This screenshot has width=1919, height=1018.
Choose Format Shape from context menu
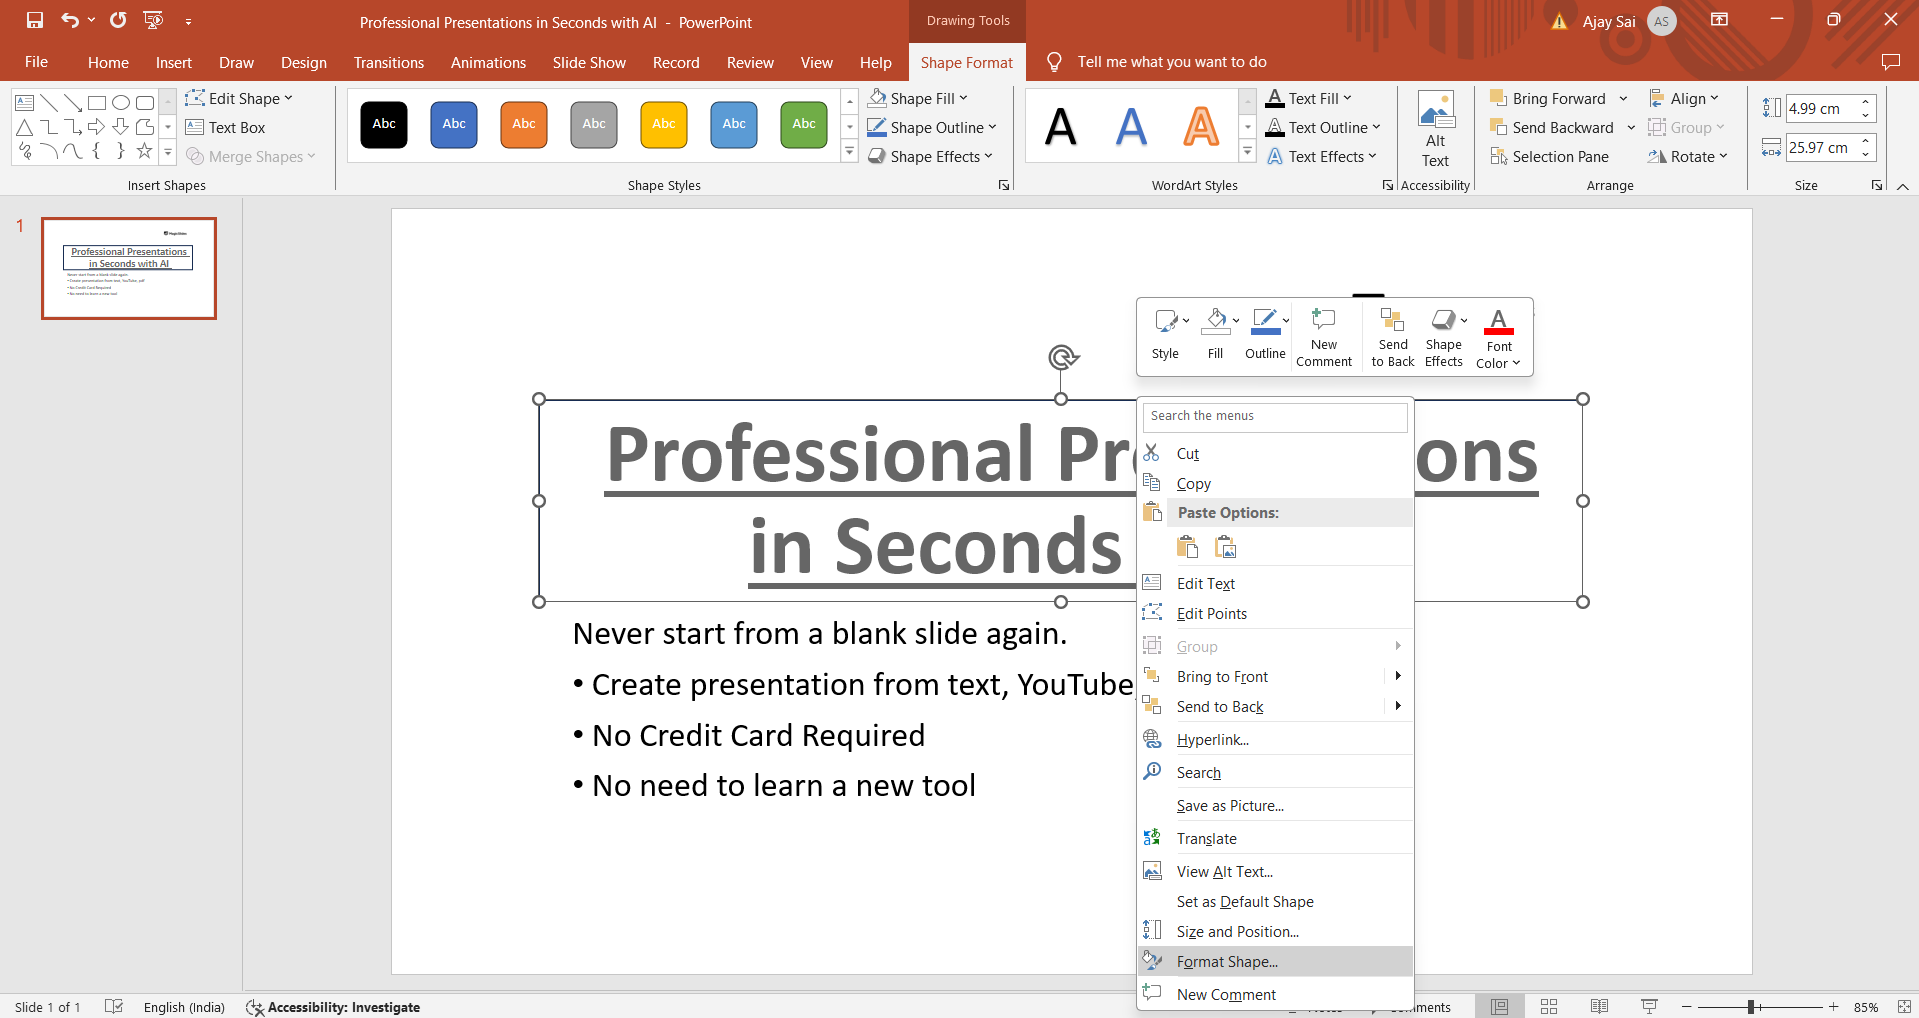[1227, 962]
